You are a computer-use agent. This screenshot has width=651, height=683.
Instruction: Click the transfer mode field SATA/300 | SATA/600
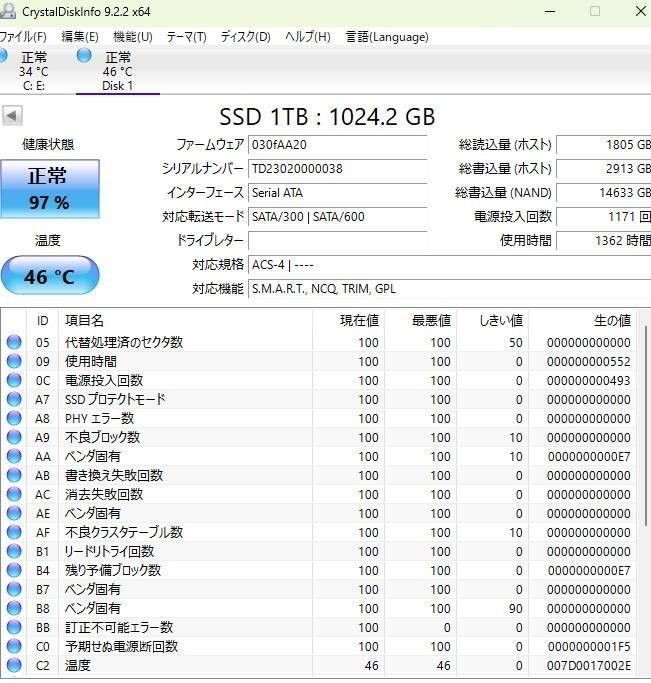337,216
